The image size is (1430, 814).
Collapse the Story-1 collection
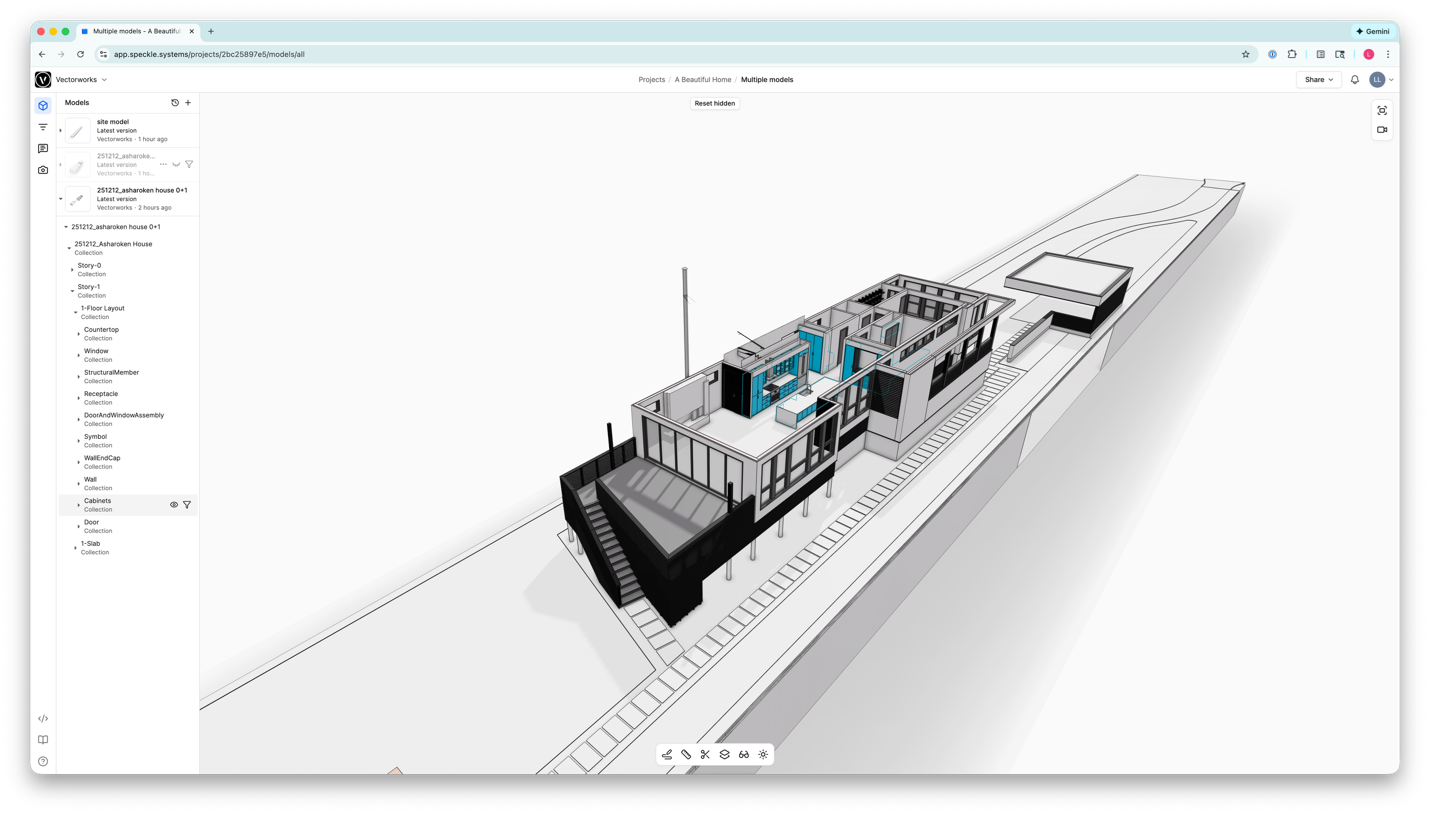[x=71, y=290]
